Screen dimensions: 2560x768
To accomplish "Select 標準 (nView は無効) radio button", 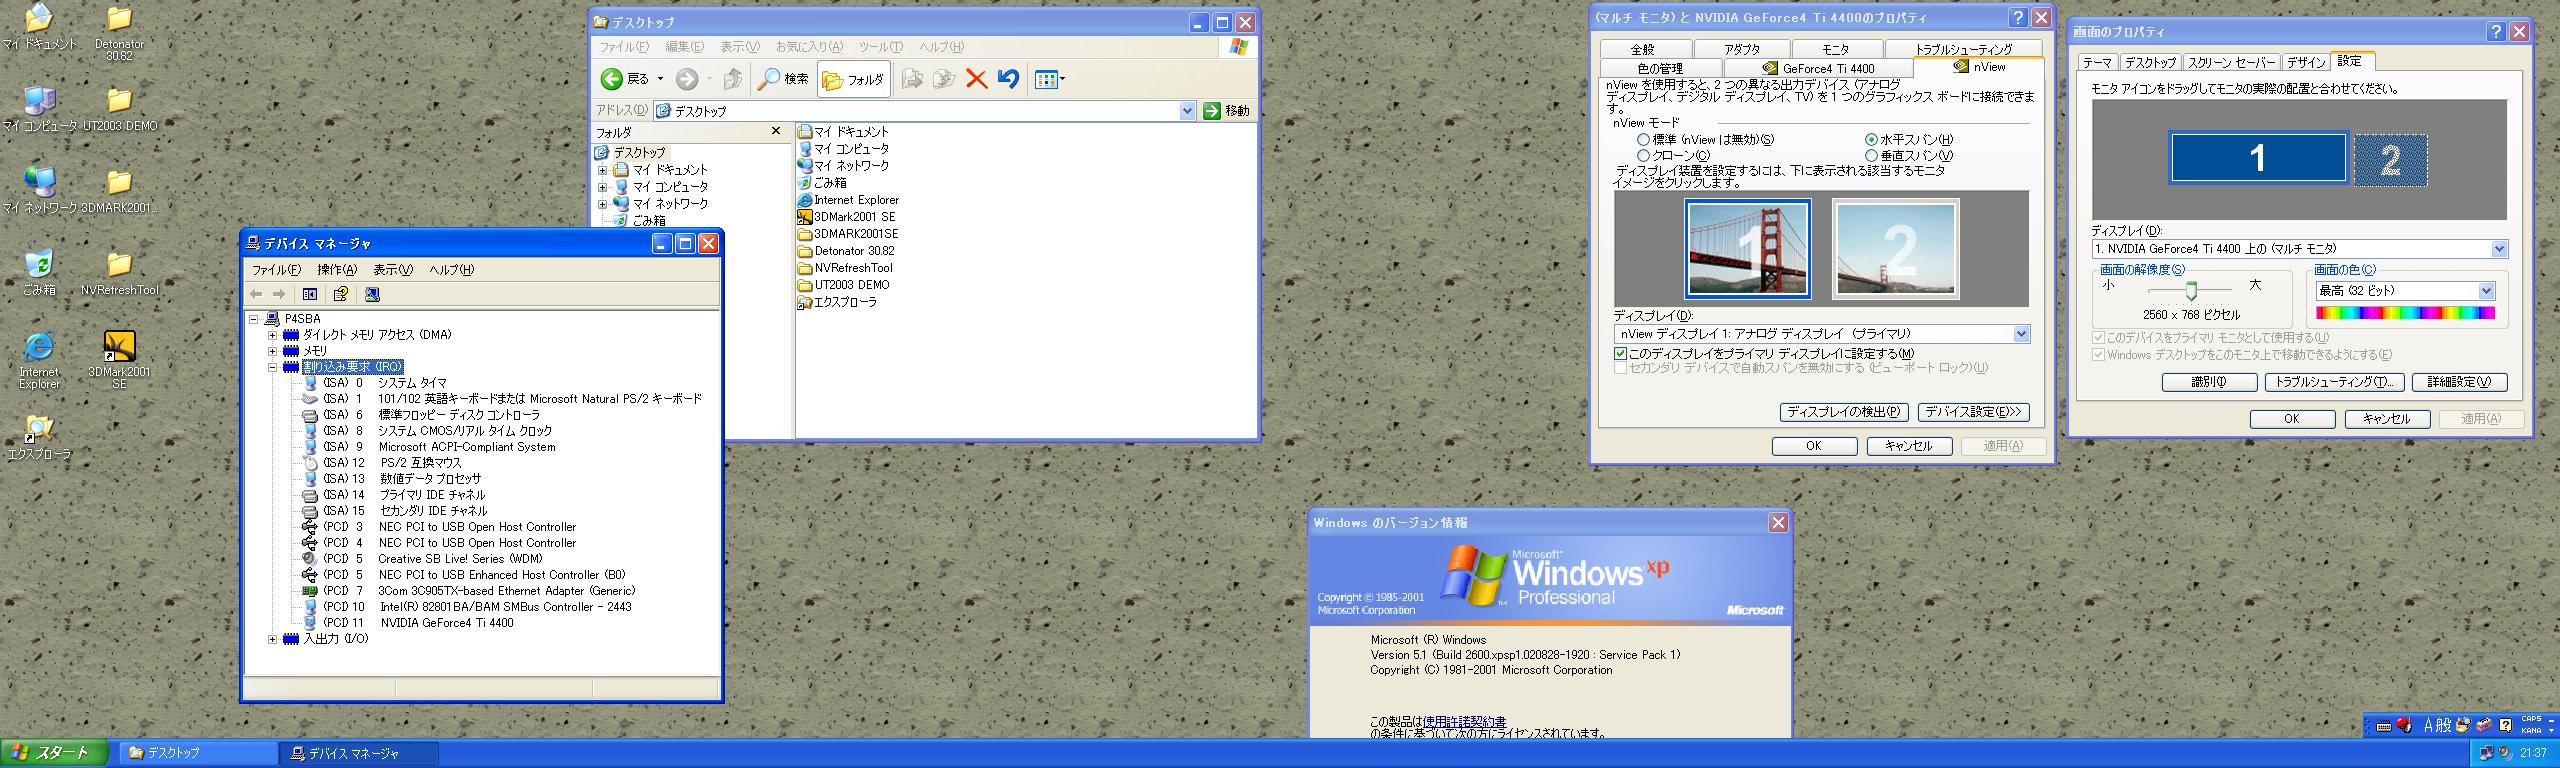I will [1643, 140].
